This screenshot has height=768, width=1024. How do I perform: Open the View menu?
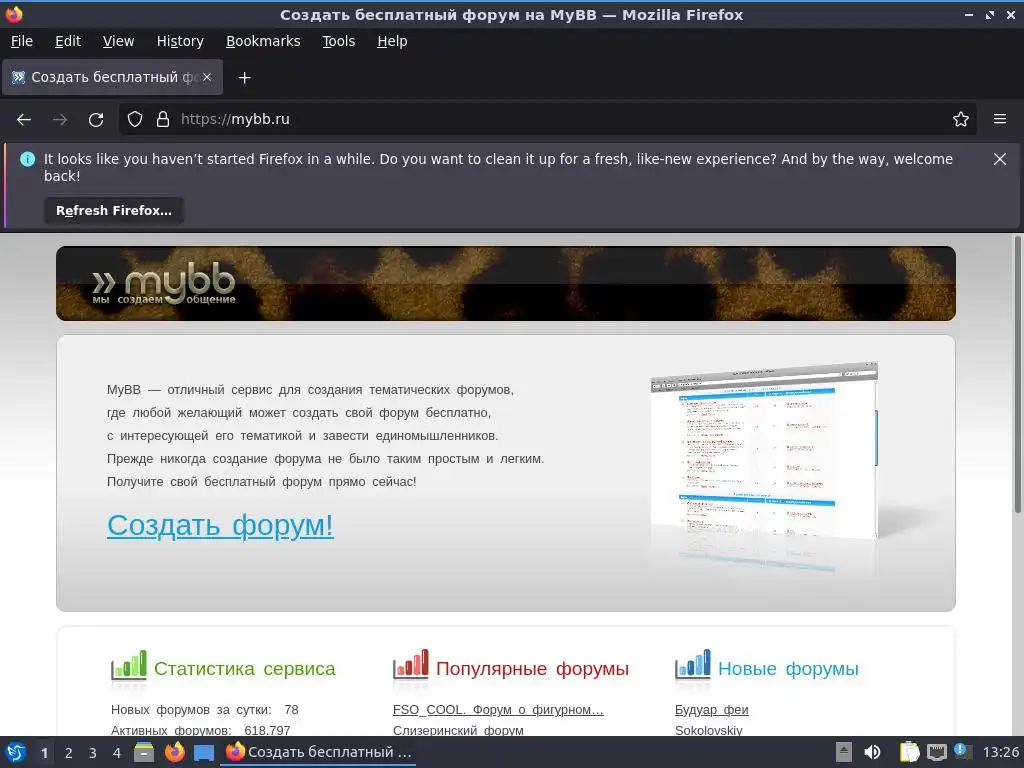[118, 41]
